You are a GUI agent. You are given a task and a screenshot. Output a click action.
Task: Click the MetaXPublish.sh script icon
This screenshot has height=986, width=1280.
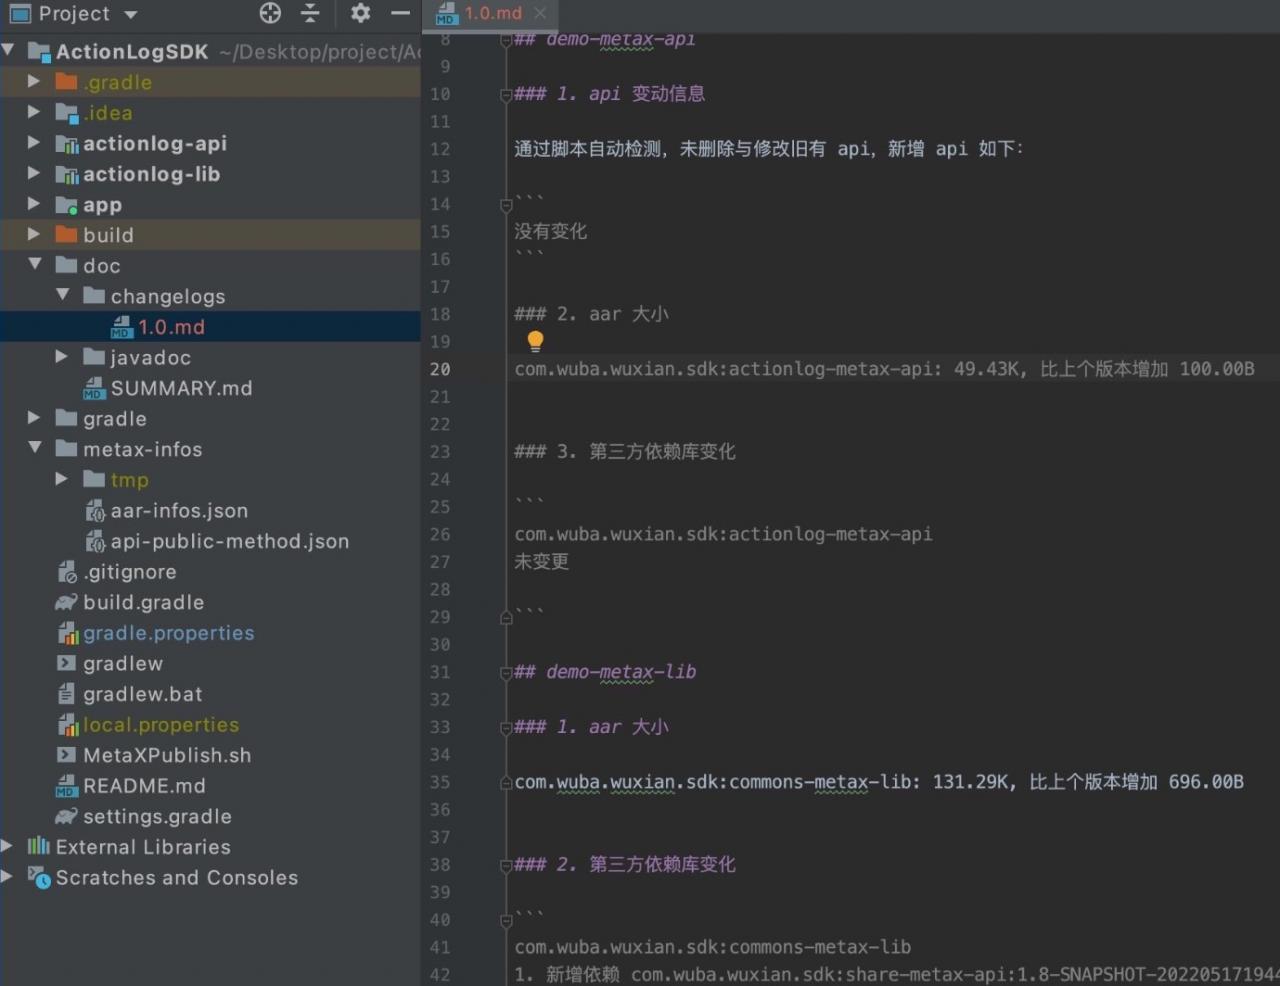pyautogui.click(x=67, y=756)
